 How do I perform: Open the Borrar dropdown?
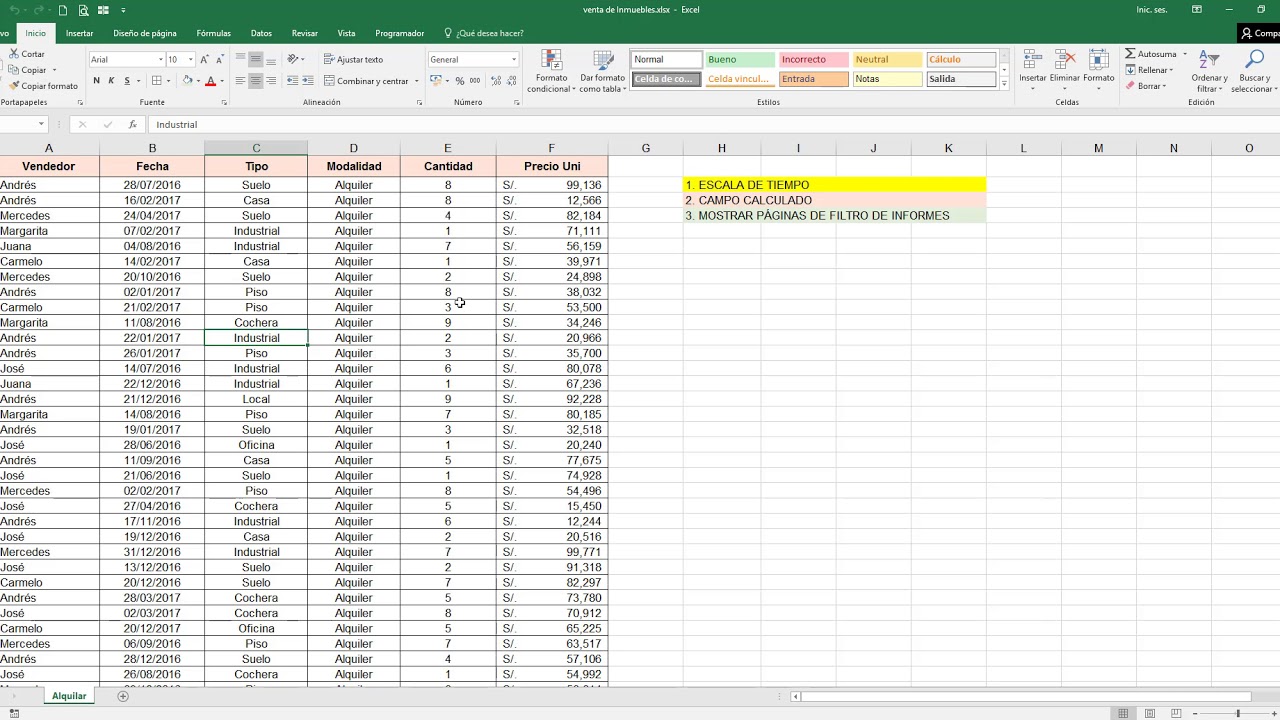coord(1148,86)
